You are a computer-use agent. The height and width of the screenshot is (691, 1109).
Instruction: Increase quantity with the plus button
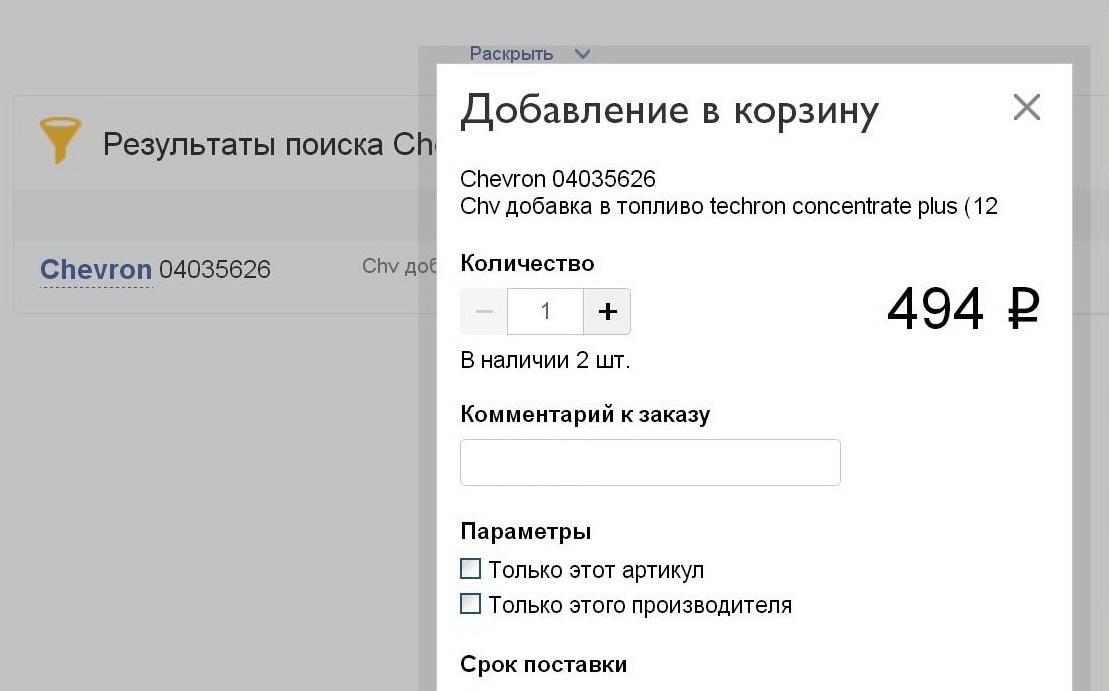[x=607, y=311]
